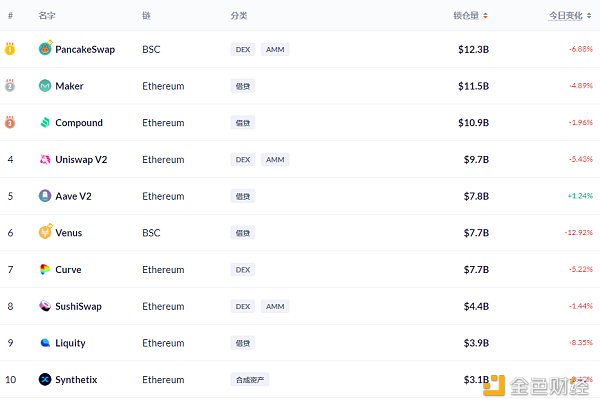Click the Venus logo icon
The width and height of the screenshot is (600, 407).
click(45, 233)
